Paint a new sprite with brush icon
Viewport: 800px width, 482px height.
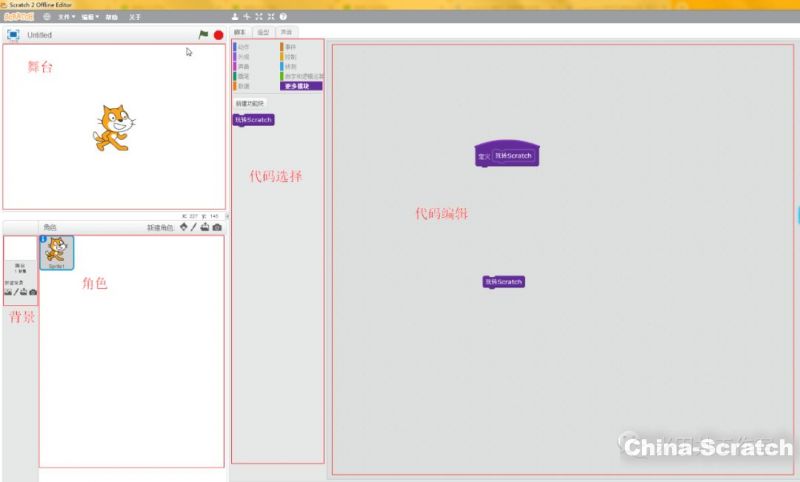click(193, 228)
